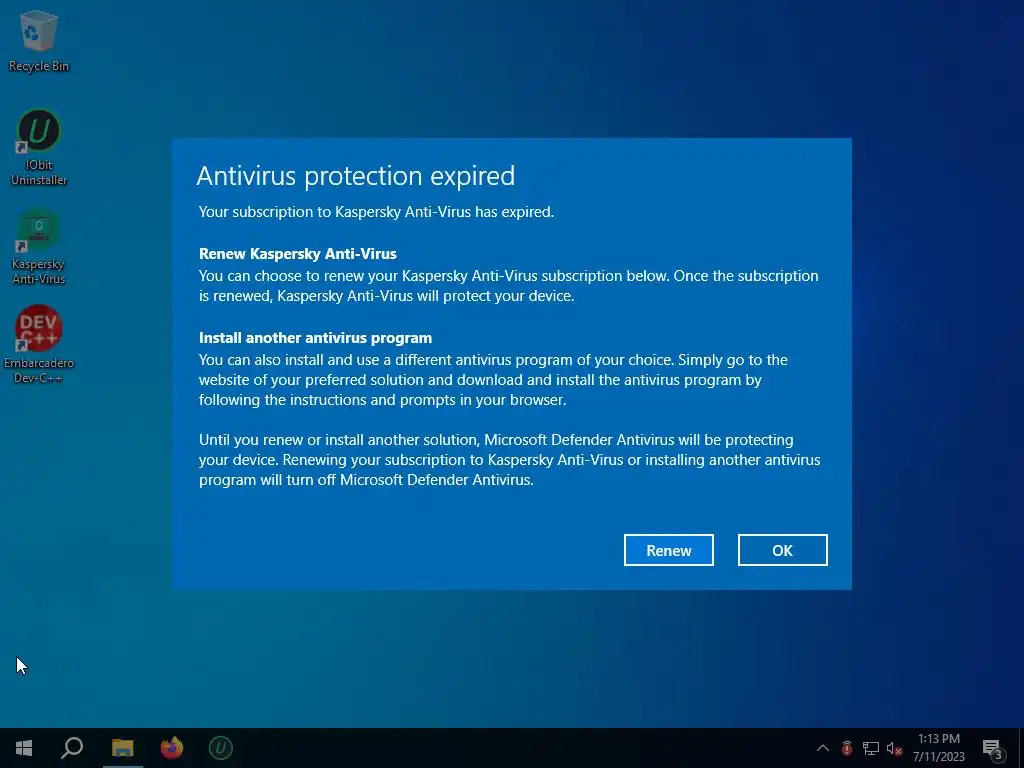Click the Kaspersky tray icon

pyautogui.click(x=846, y=748)
